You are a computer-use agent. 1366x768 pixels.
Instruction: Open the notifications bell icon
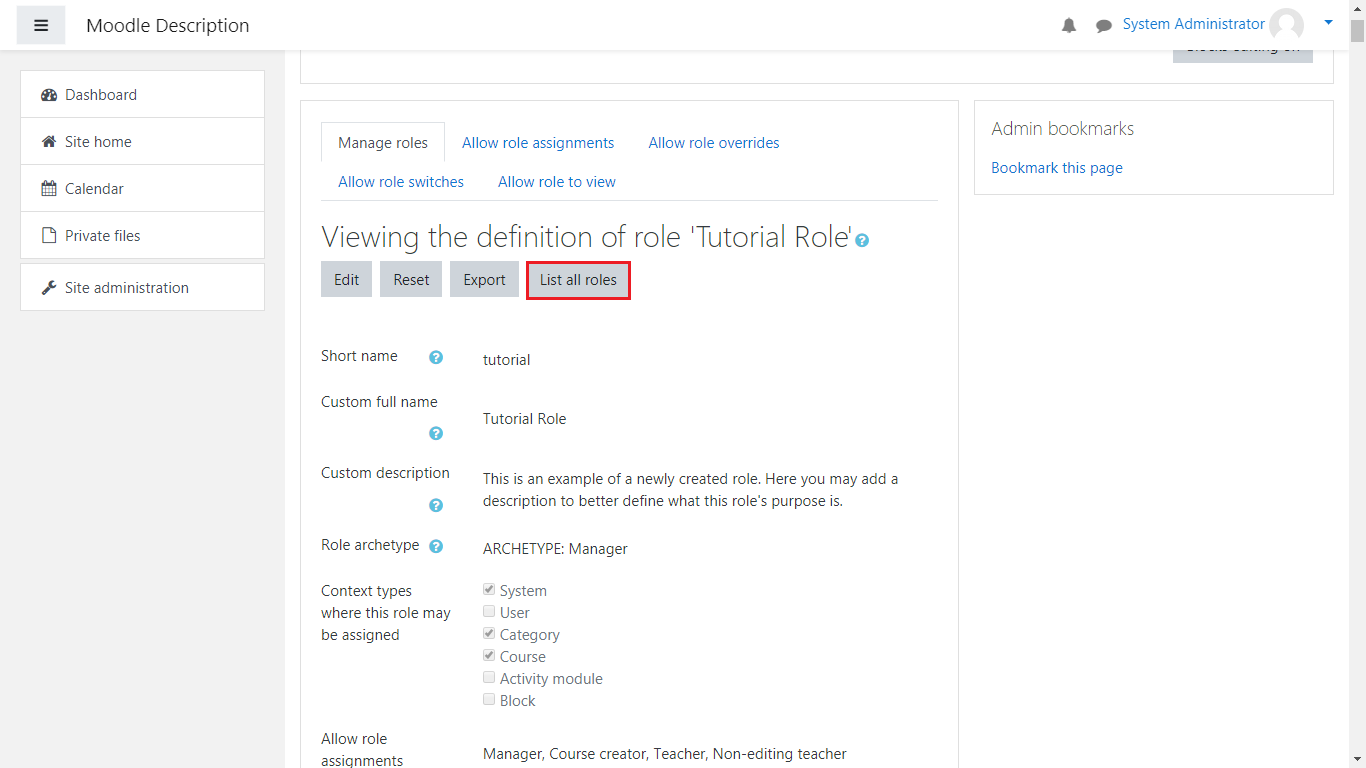(1069, 26)
